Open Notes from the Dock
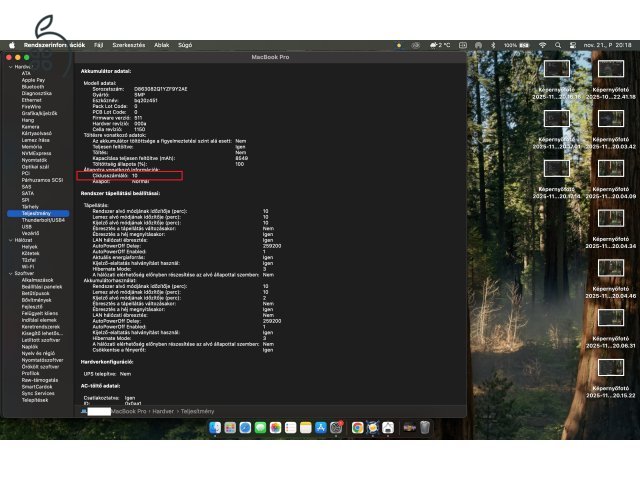 (x=306, y=427)
